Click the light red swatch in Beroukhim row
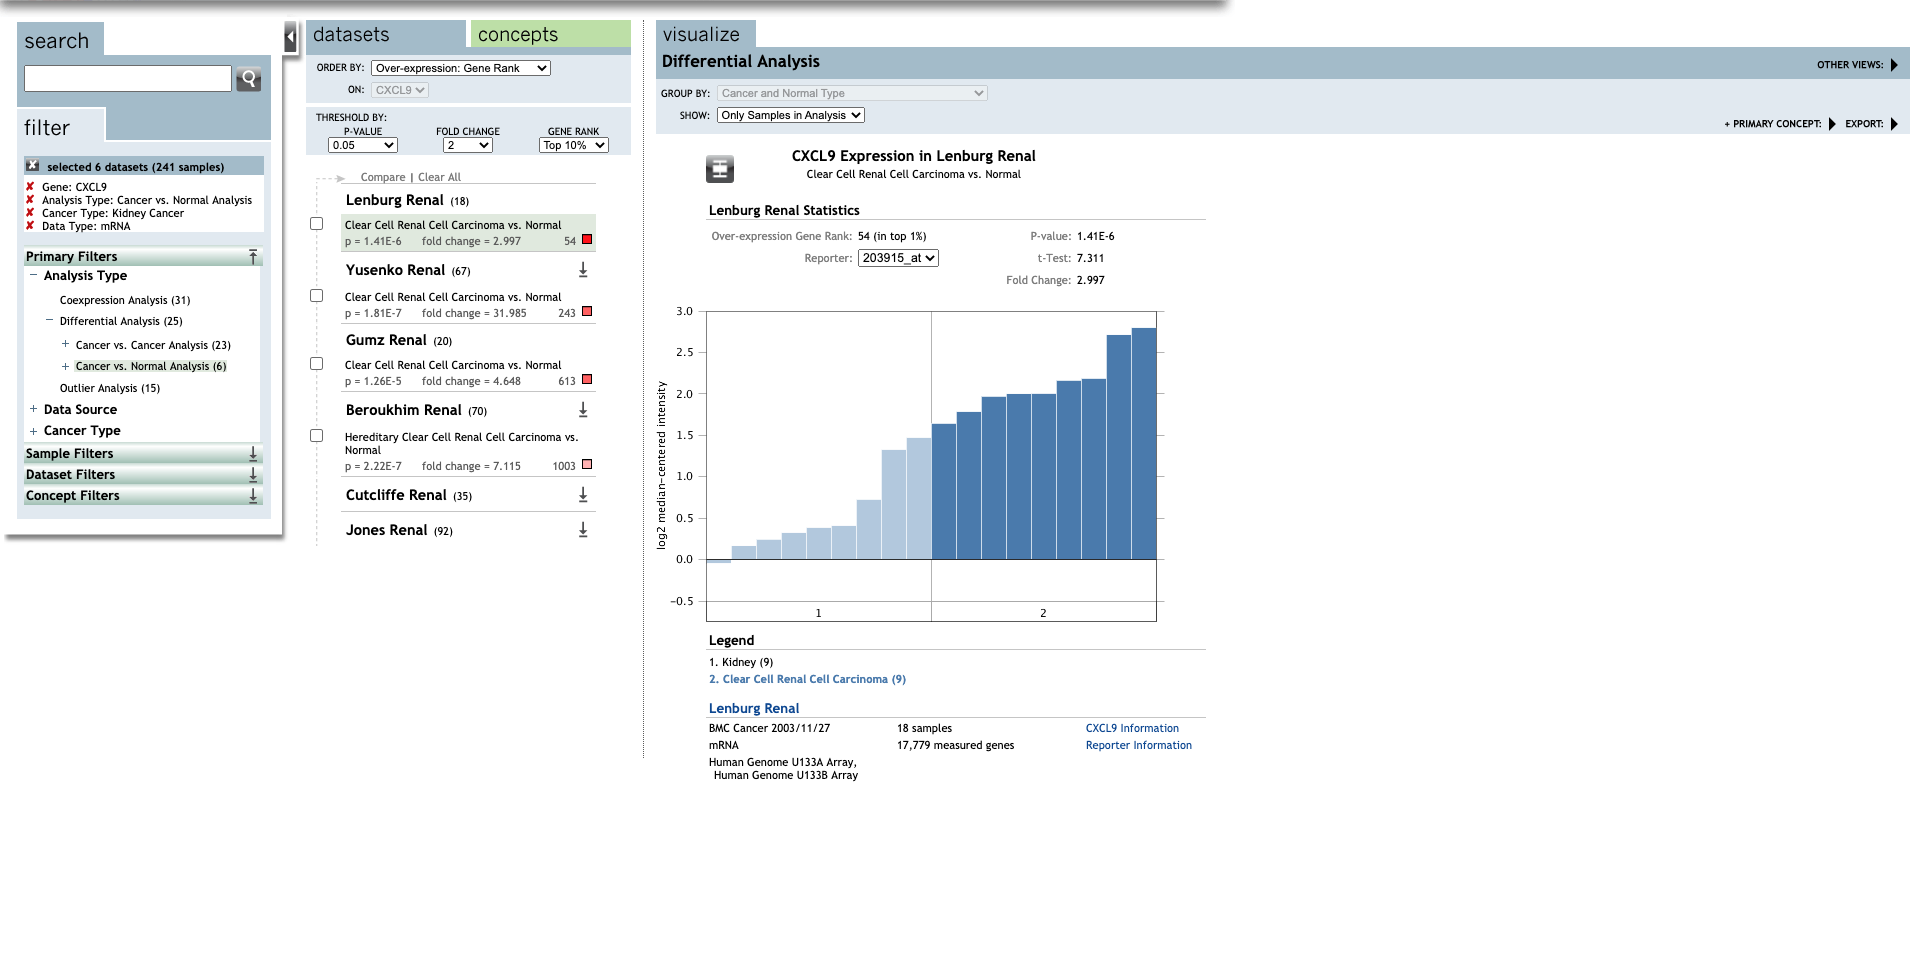Screen dimensions: 1920x965 pyautogui.click(x=587, y=465)
